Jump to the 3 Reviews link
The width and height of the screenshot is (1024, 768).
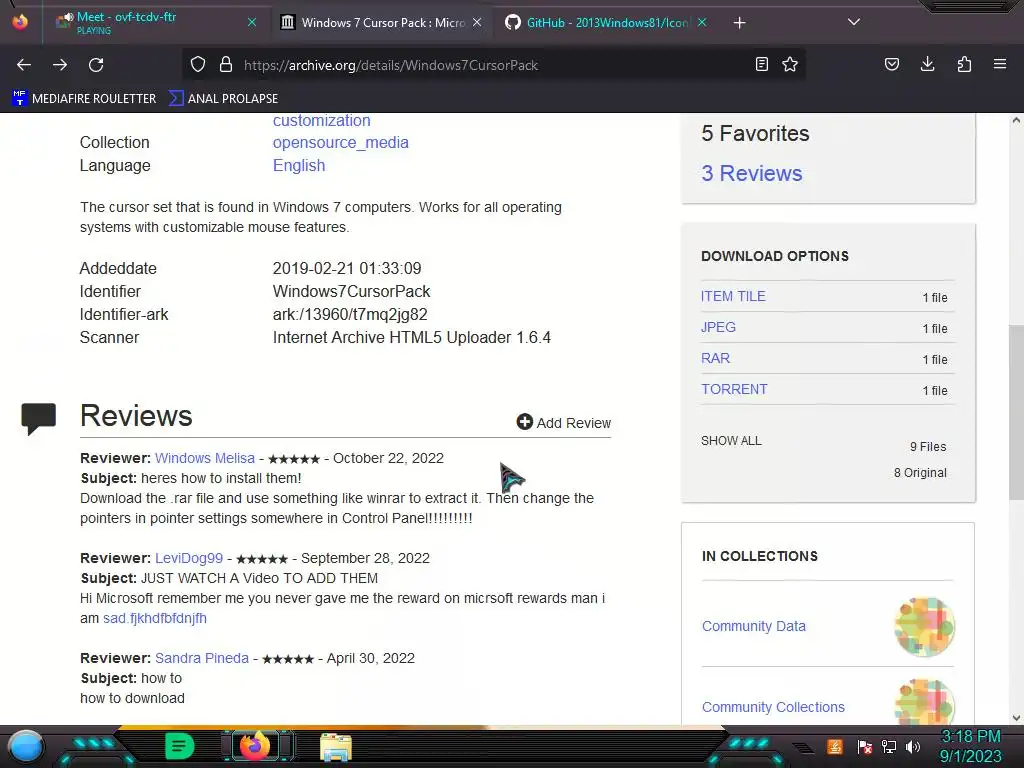752,173
